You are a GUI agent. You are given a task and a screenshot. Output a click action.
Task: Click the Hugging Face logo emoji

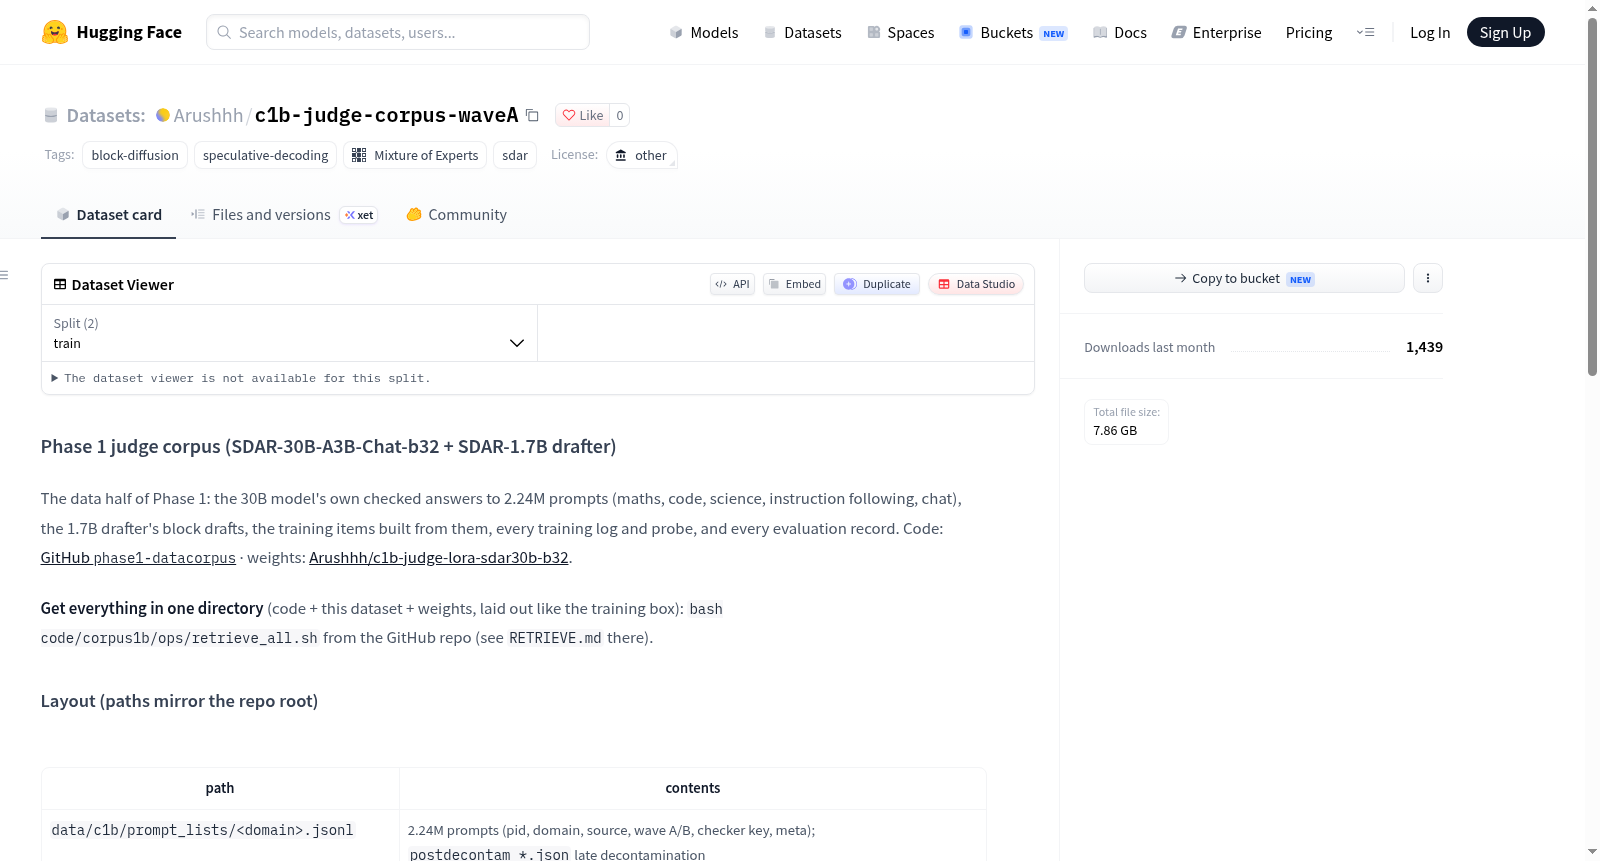click(x=55, y=32)
